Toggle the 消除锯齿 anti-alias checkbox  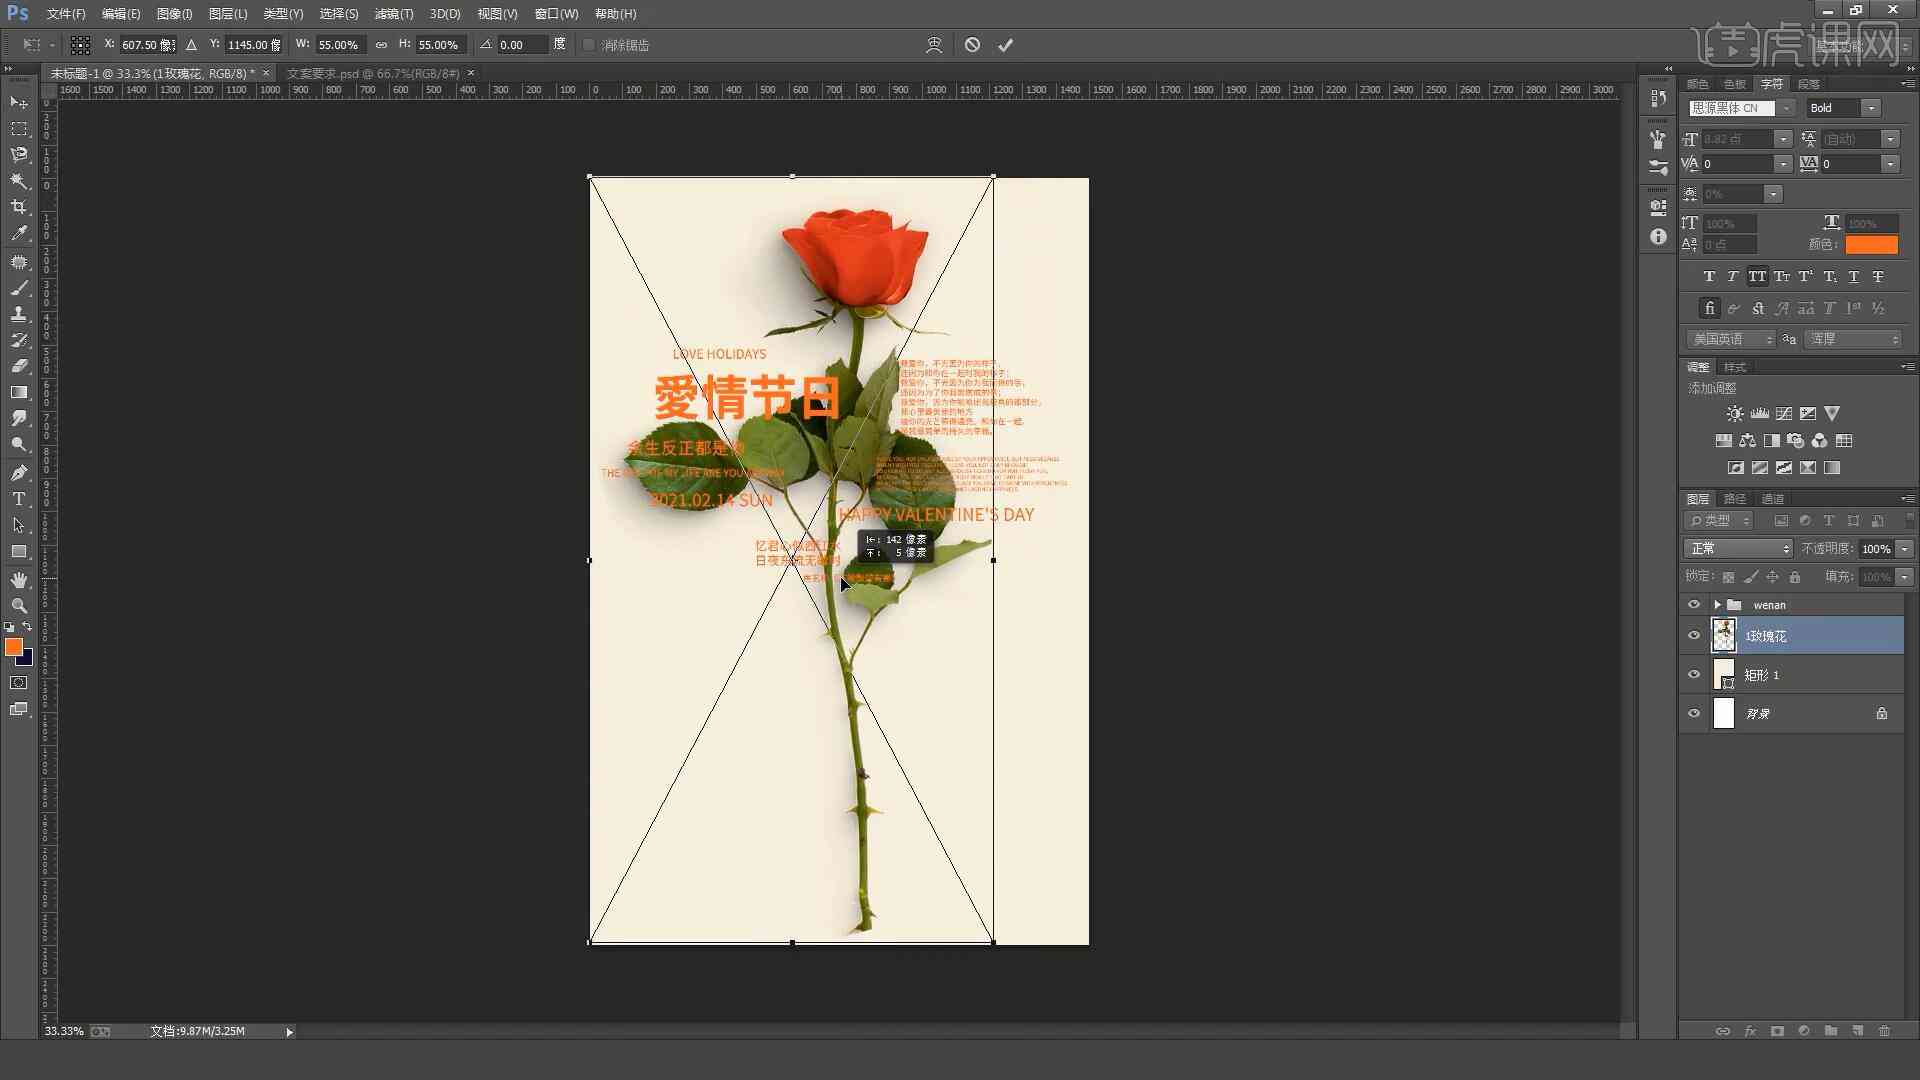589,45
